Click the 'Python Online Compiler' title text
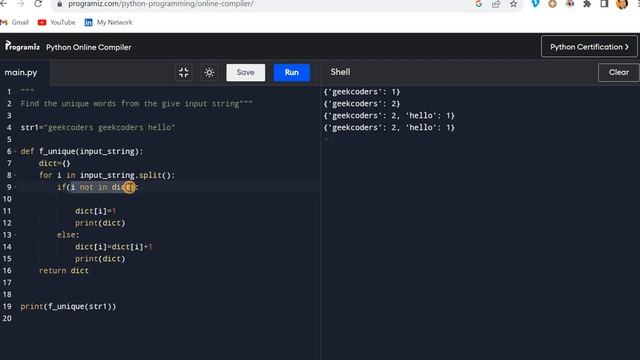 (89, 47)
